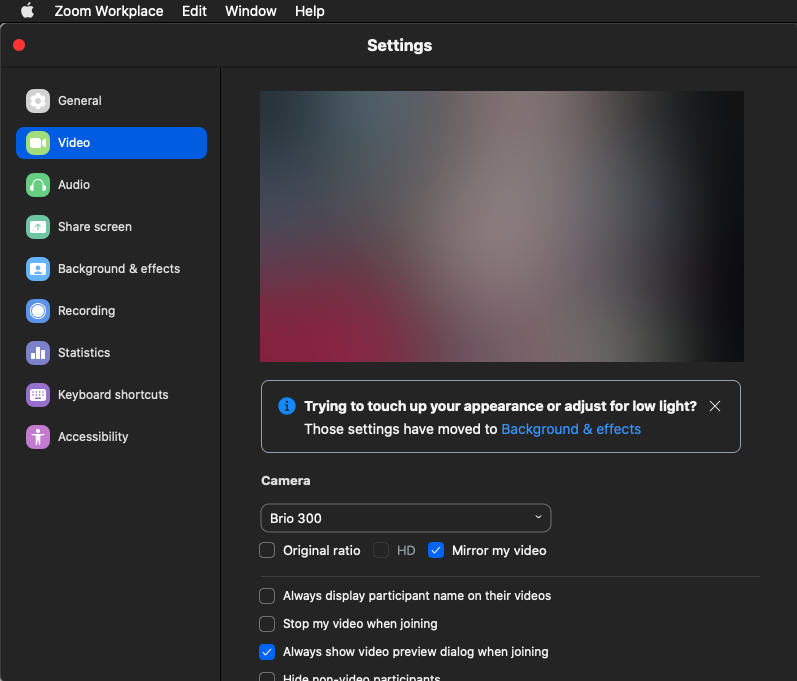Click the Accessibility person icon
797x681 pixels.
38,437
